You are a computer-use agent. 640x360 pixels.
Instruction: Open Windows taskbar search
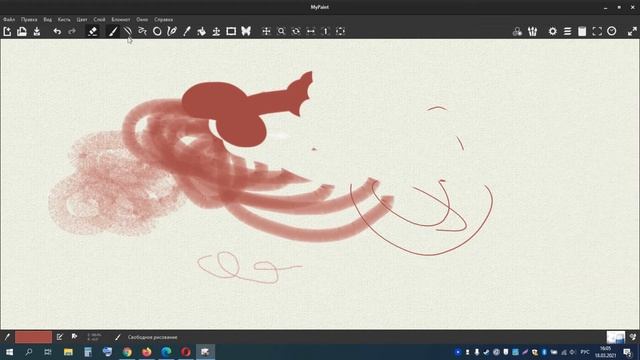[29, 352]
